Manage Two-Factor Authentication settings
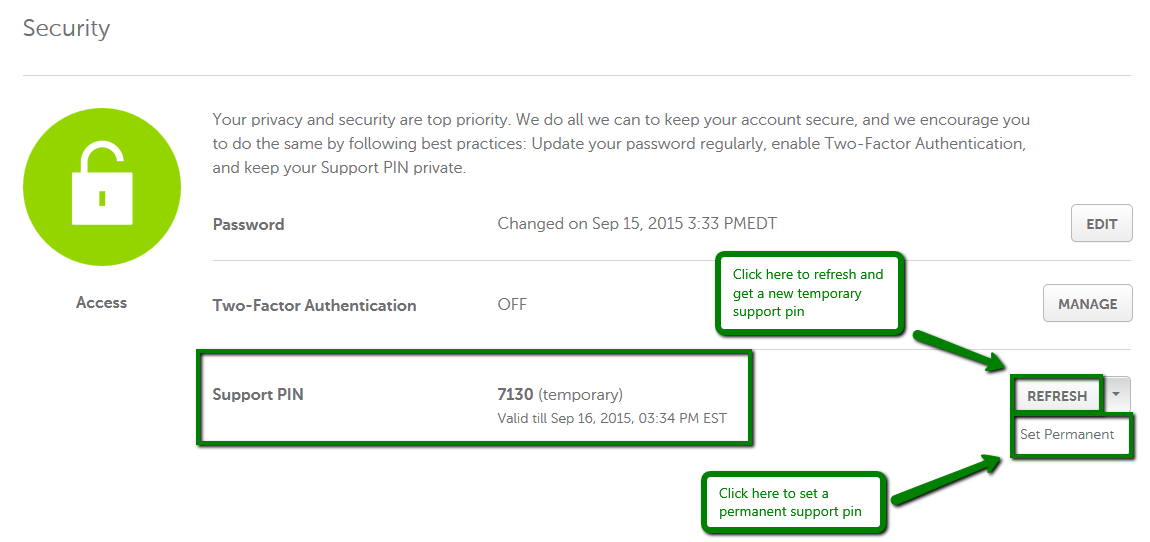The width and height of the screenshot is (1150, 542). click(1088, 304)
